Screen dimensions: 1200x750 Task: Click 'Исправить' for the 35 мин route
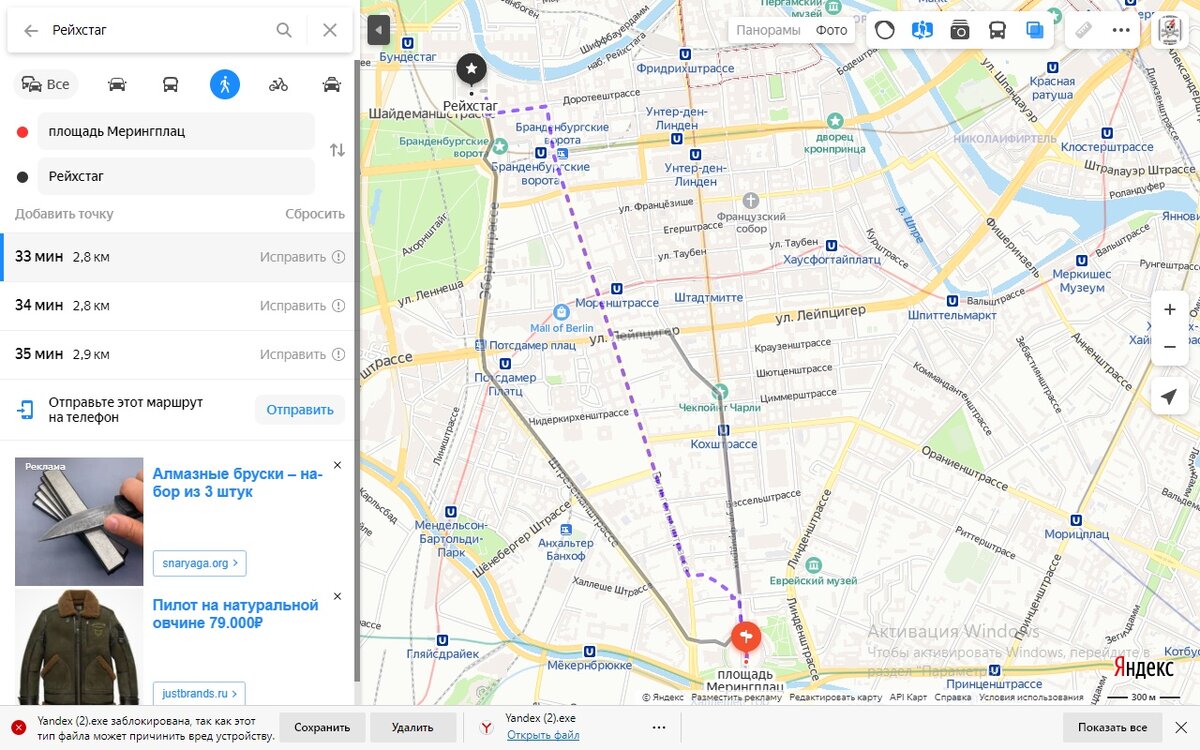tap(293, 354)
